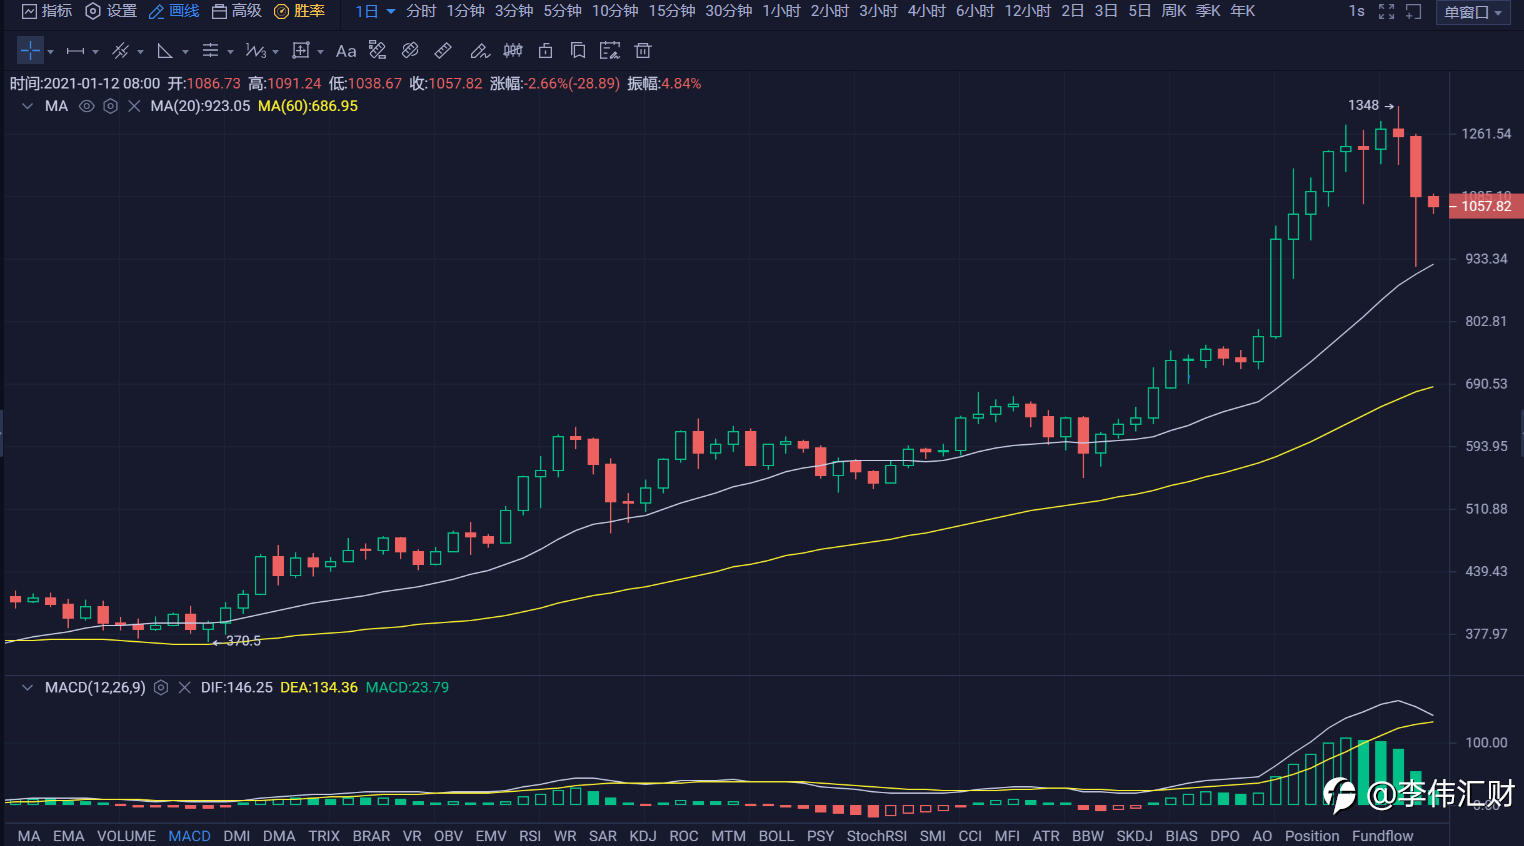Viewport: 1524px width, 846px height.
Task: Click the MA(60):686.95 legend value
Action: tap(308, 106)
